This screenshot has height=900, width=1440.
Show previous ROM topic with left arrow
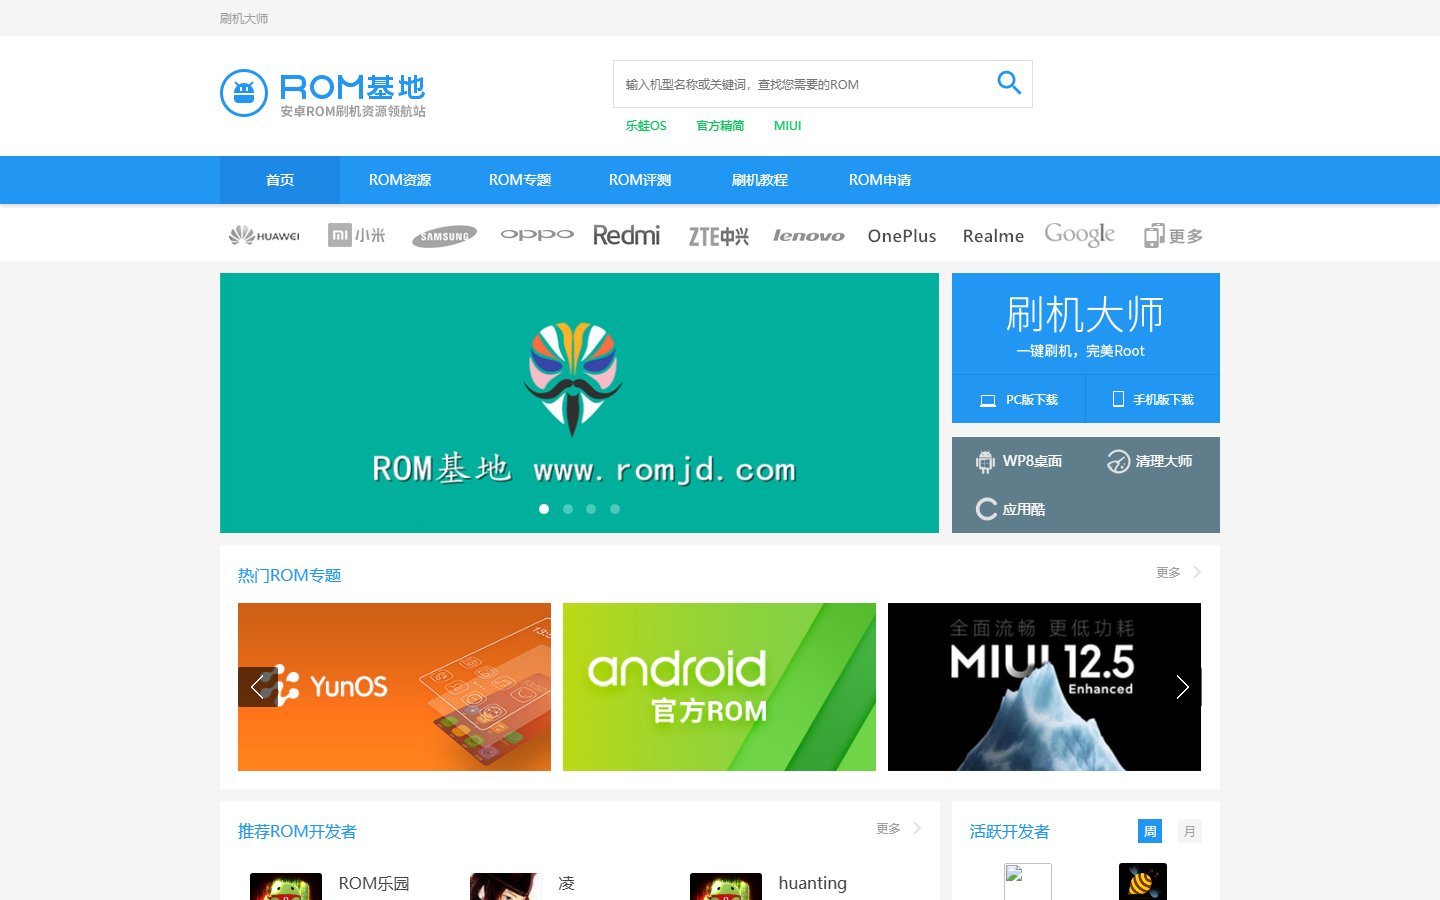pos(257,687)
